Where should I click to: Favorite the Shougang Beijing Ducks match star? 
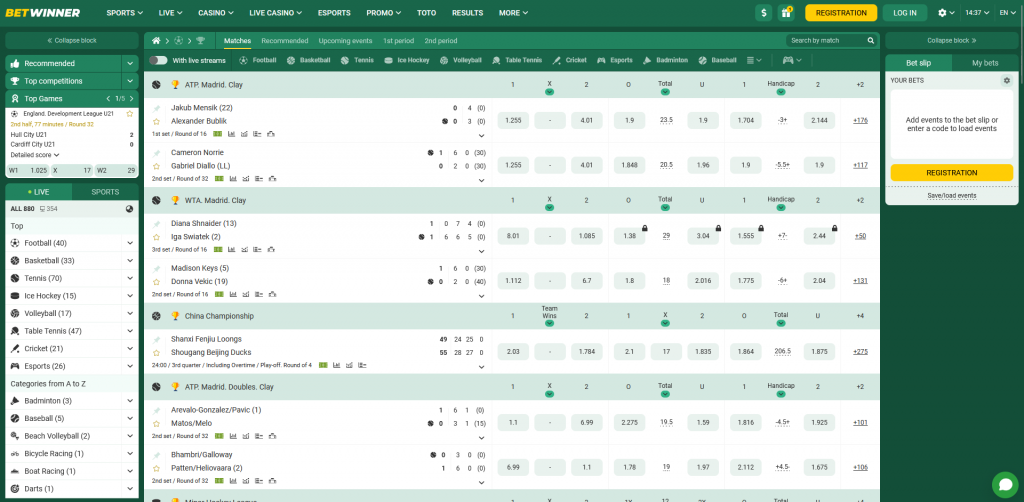pos(156,353)
